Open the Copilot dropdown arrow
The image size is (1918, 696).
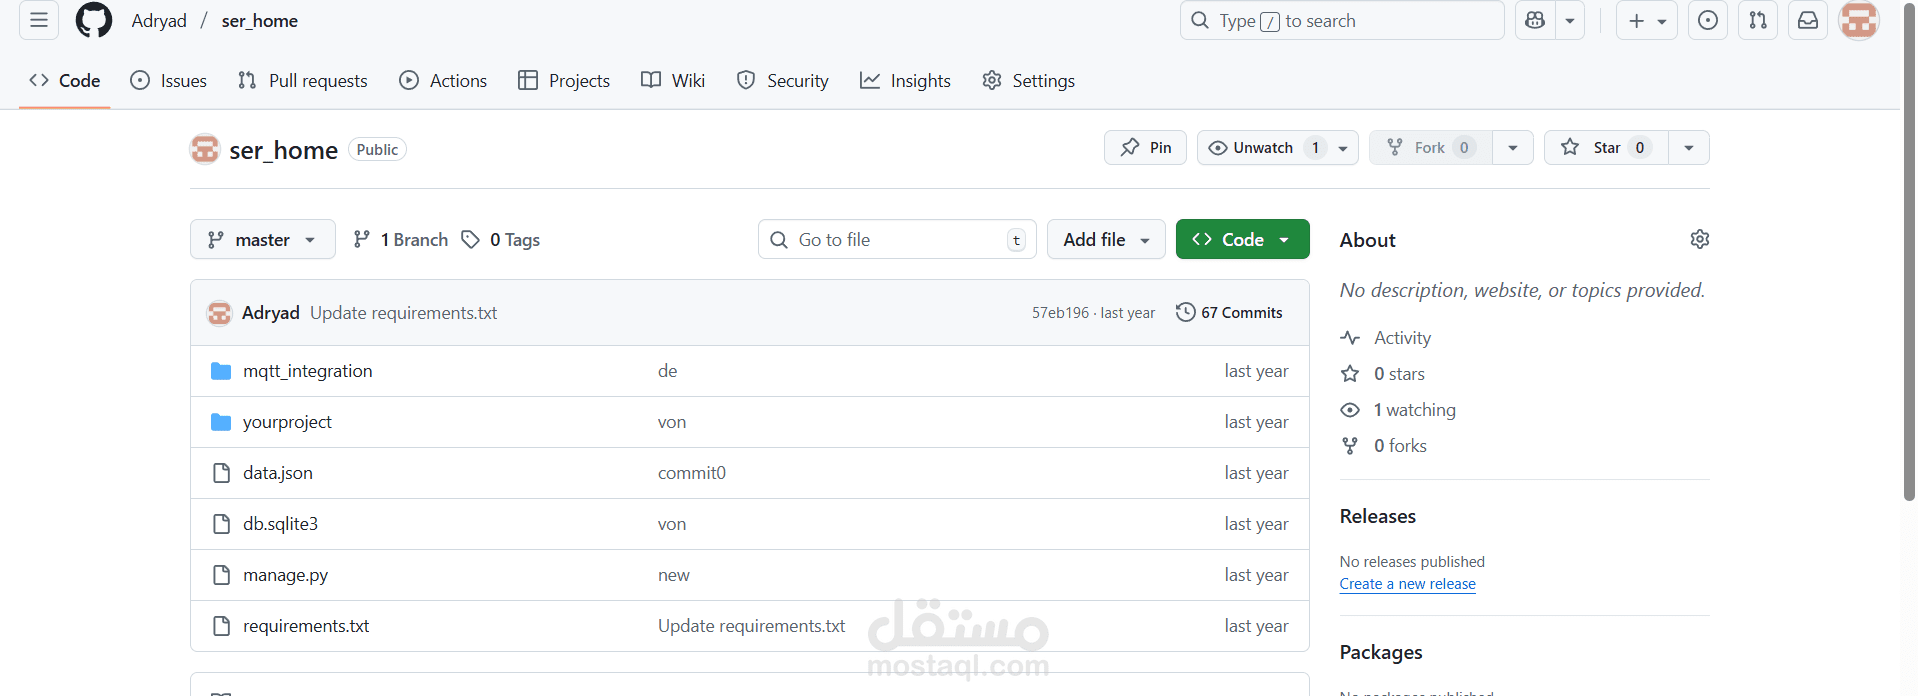[x=1570, y=20]
